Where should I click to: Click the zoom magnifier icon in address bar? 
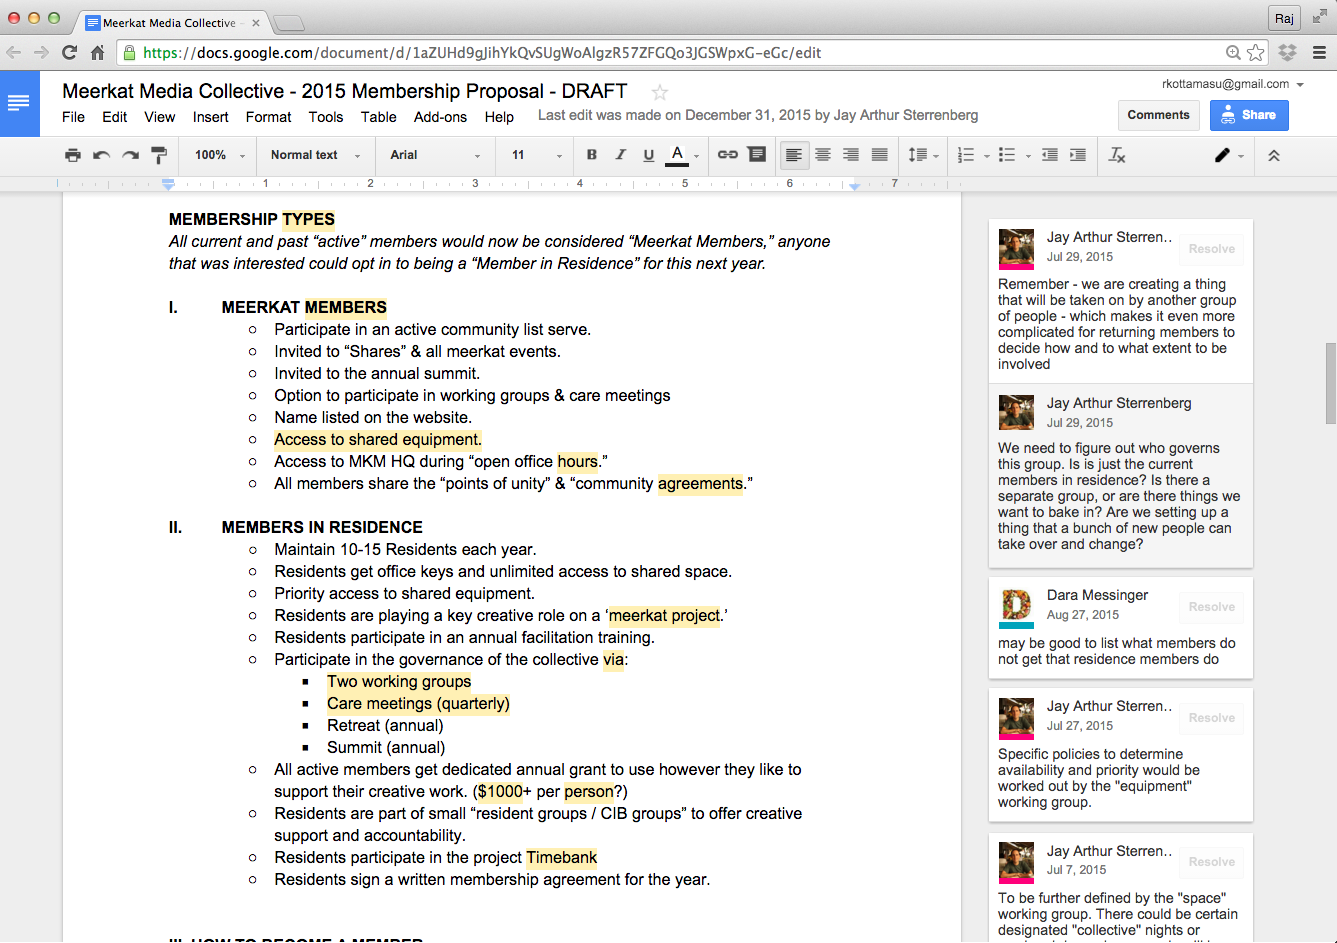[1234, 53]
